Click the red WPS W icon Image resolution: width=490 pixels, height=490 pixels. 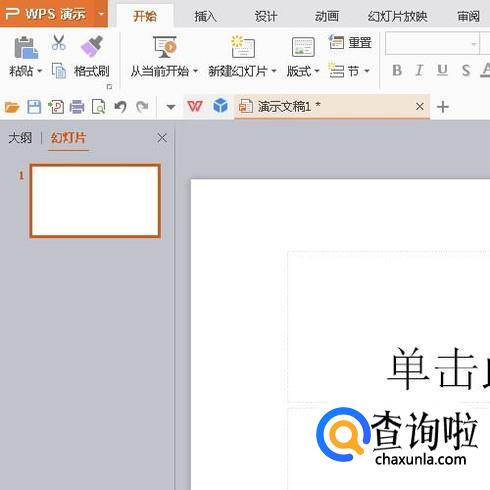pyautogui.click(x=195, y=106)
